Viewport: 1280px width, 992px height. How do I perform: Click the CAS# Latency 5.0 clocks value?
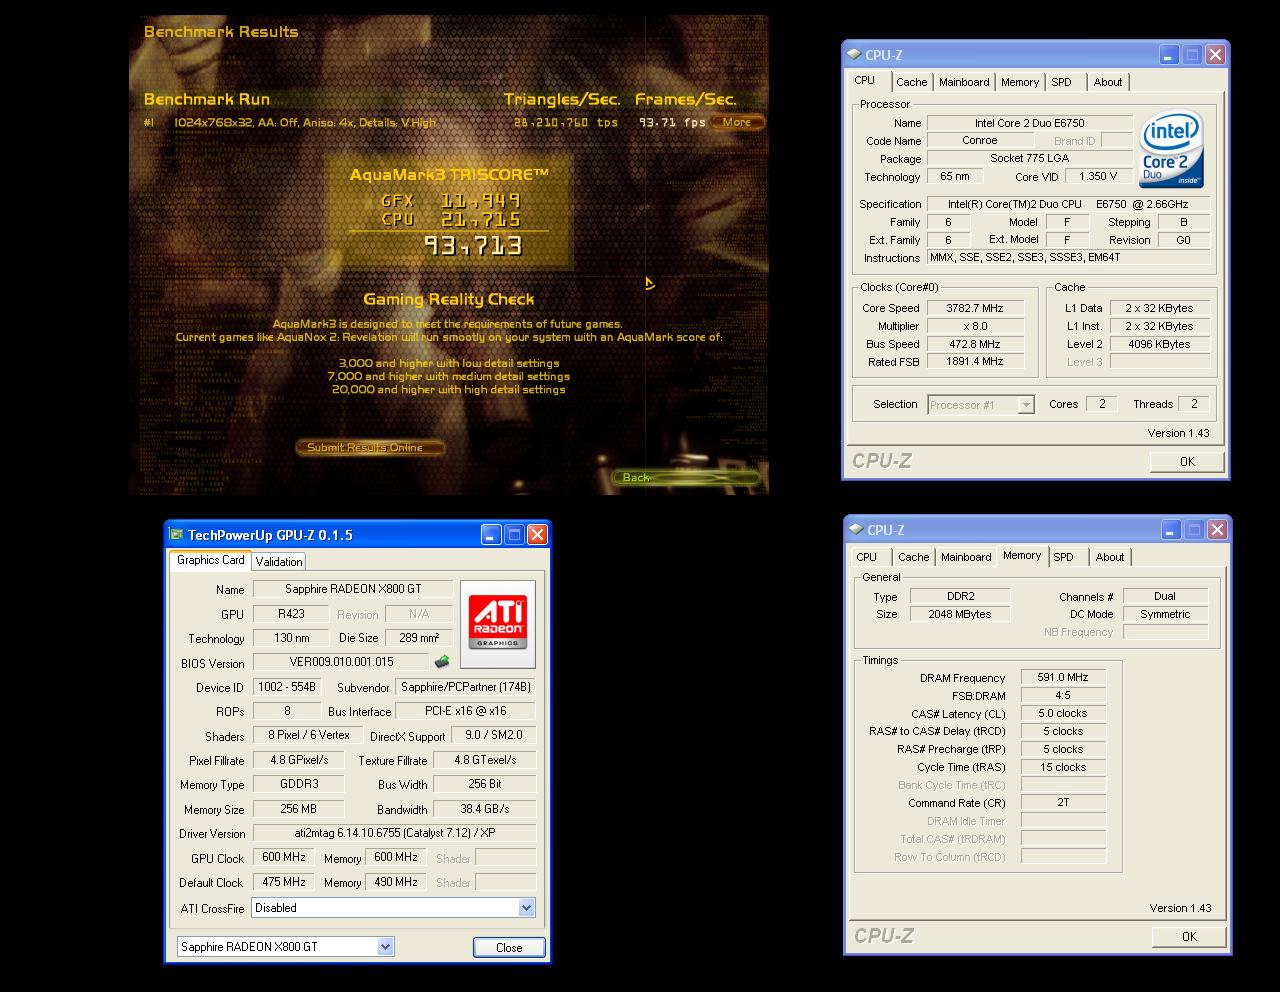[x=1063, y=713]
